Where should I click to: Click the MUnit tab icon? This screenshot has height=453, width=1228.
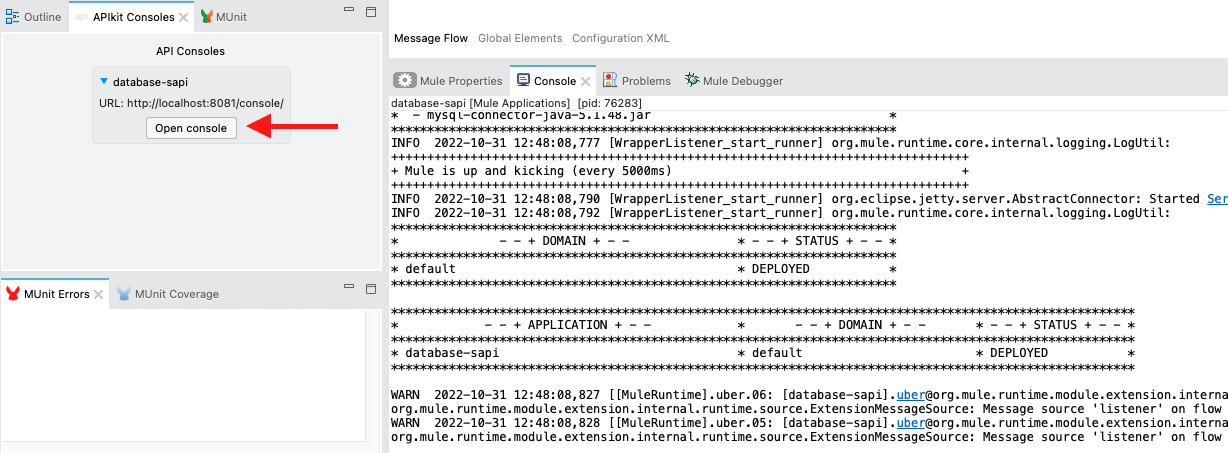(x=207, y=17)
